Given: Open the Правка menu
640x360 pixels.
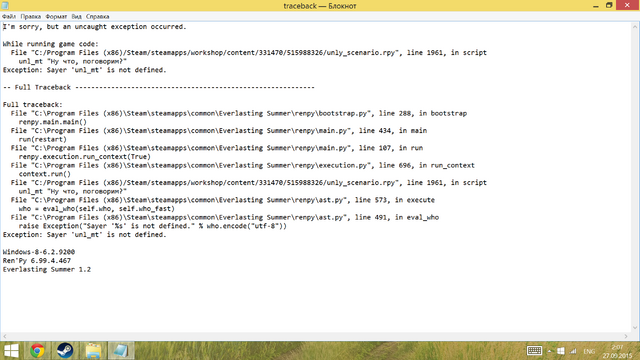Looking at the screenshot, I should pos(31,17).
